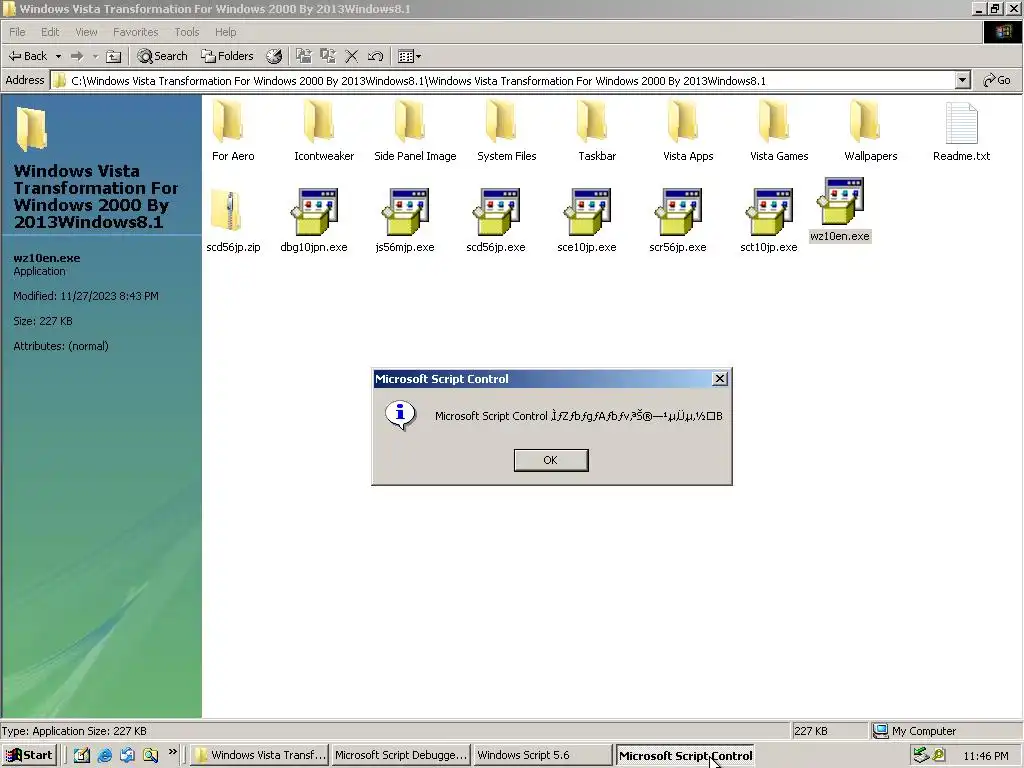Click the Go button

coord(997,80)
